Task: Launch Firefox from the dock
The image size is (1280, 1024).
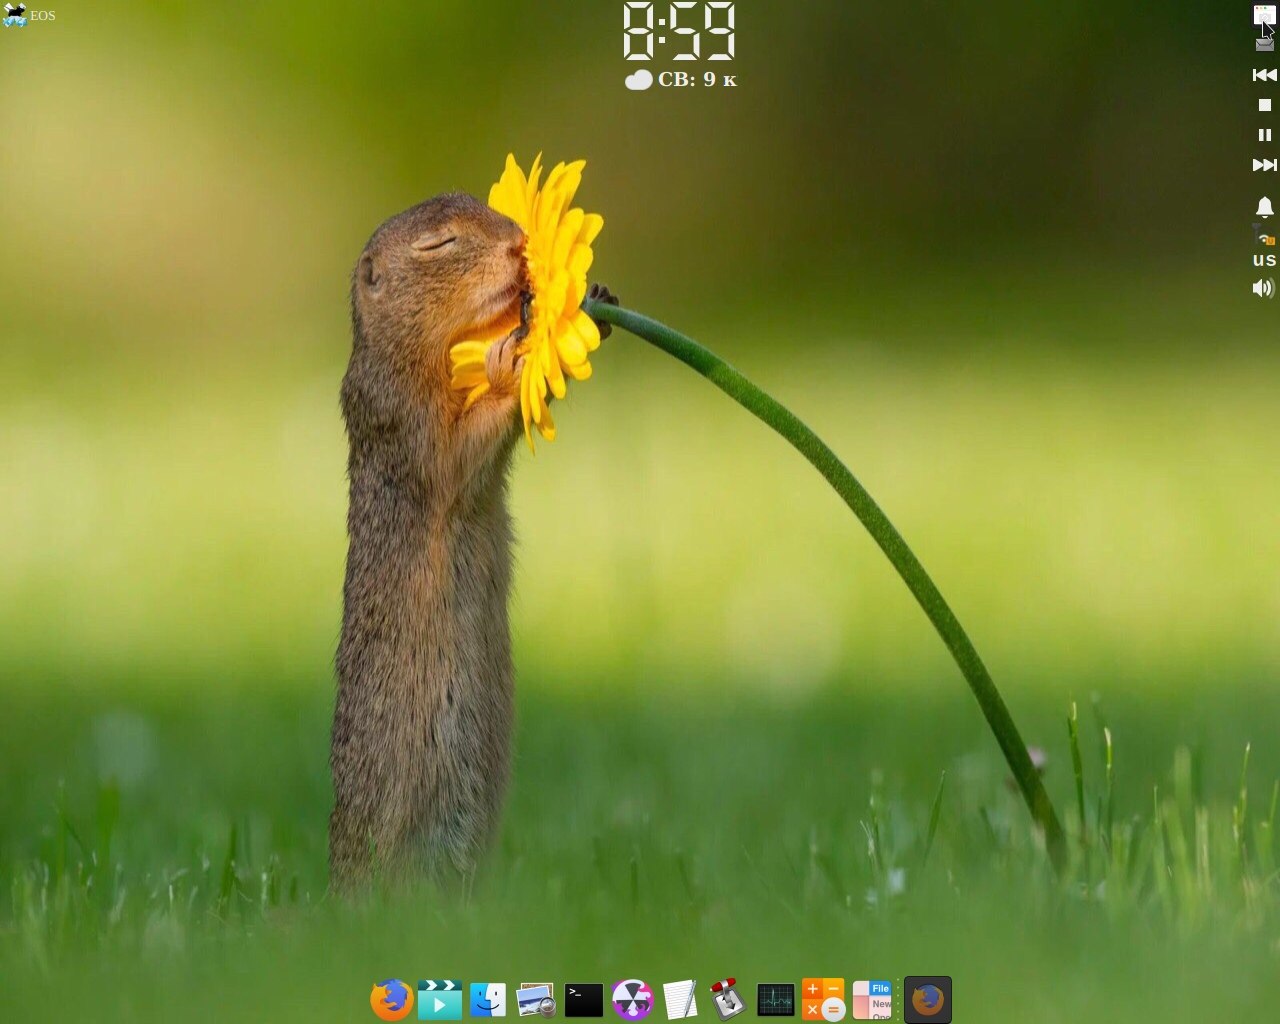Action: 391,999
